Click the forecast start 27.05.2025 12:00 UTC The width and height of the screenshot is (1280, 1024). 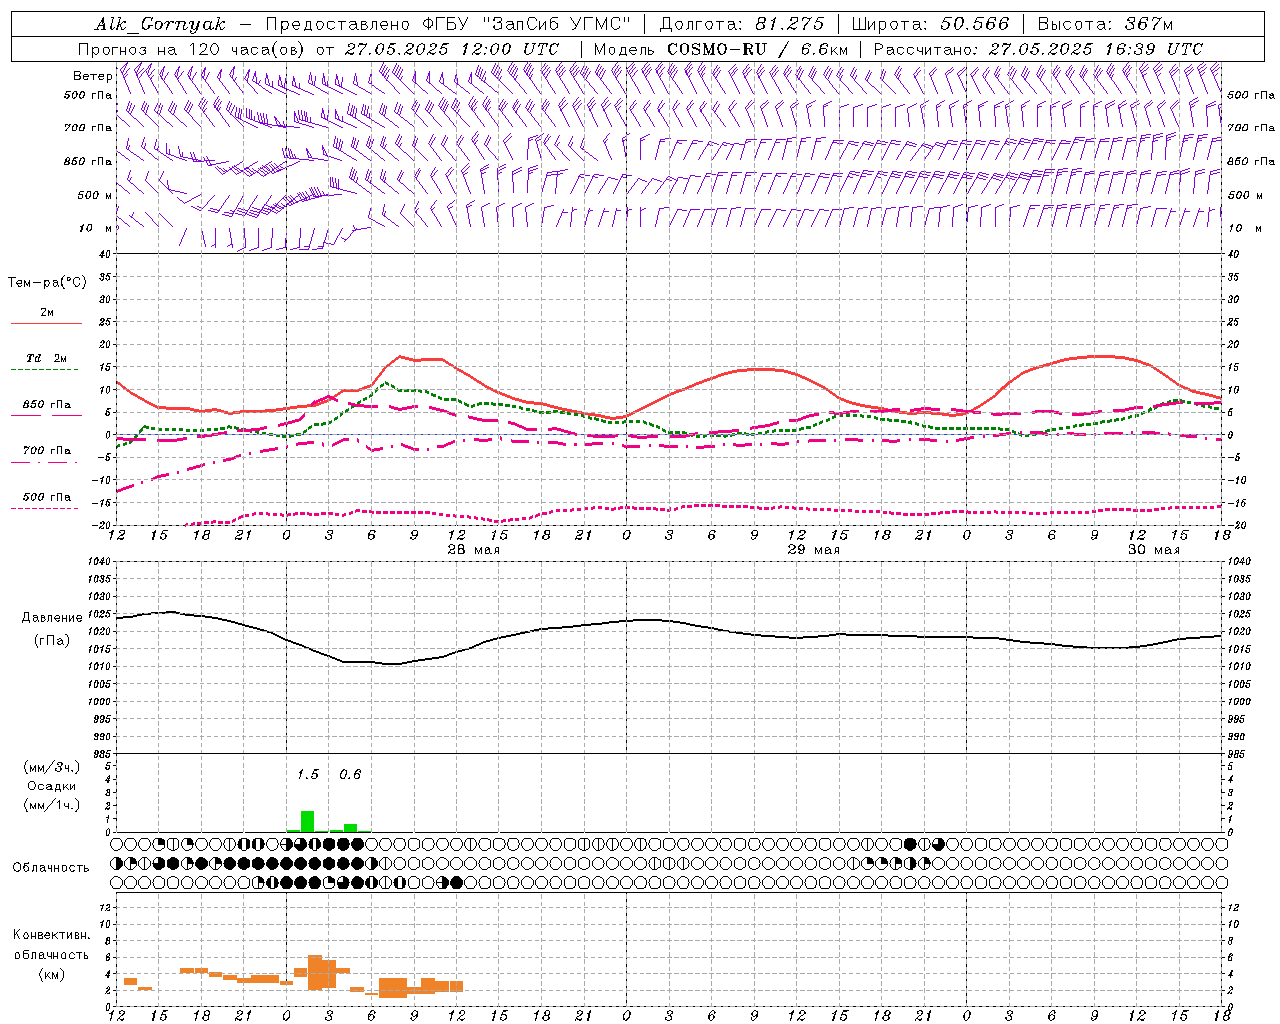[x=451, y=49]
